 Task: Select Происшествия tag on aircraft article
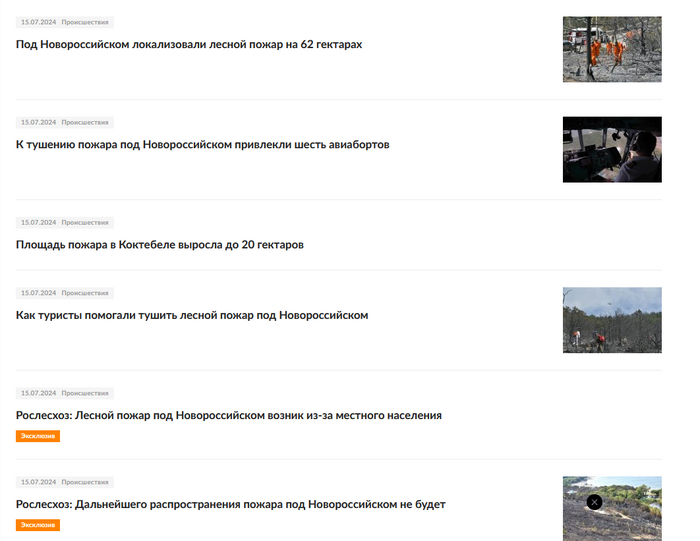click(85, 122)
